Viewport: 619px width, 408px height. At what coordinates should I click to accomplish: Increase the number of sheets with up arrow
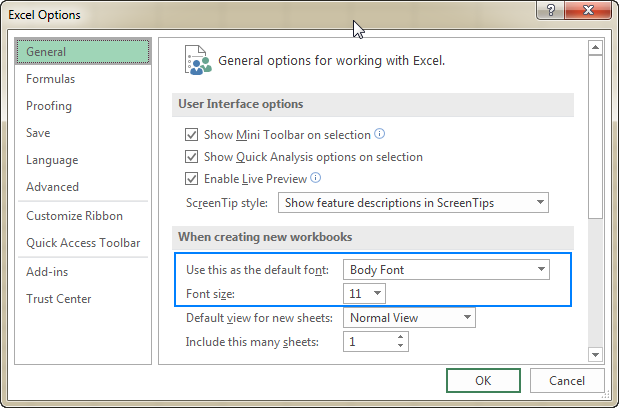click(400, 337)
